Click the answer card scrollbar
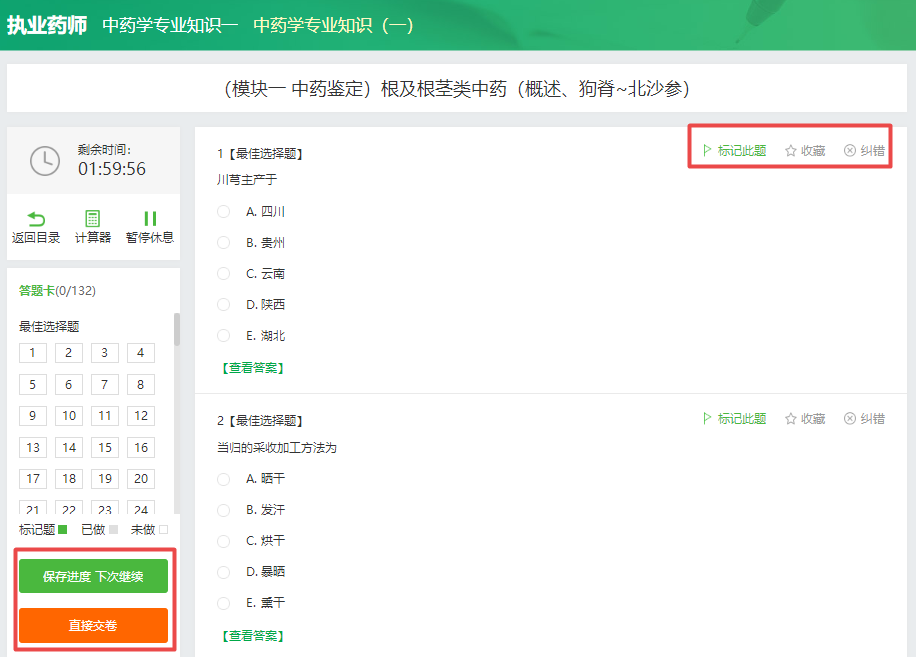This screenshot has width=916, height=657. click(x=177, y=330)
